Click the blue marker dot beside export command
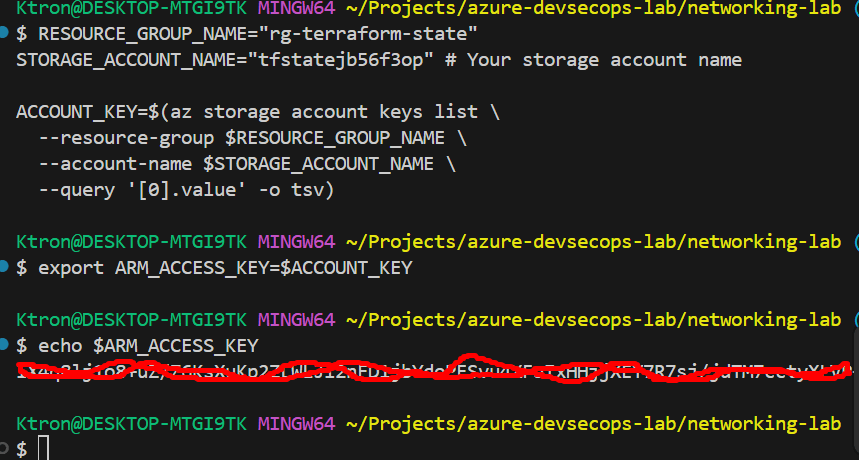Screen dimensions: 859x460 (5, 267)
